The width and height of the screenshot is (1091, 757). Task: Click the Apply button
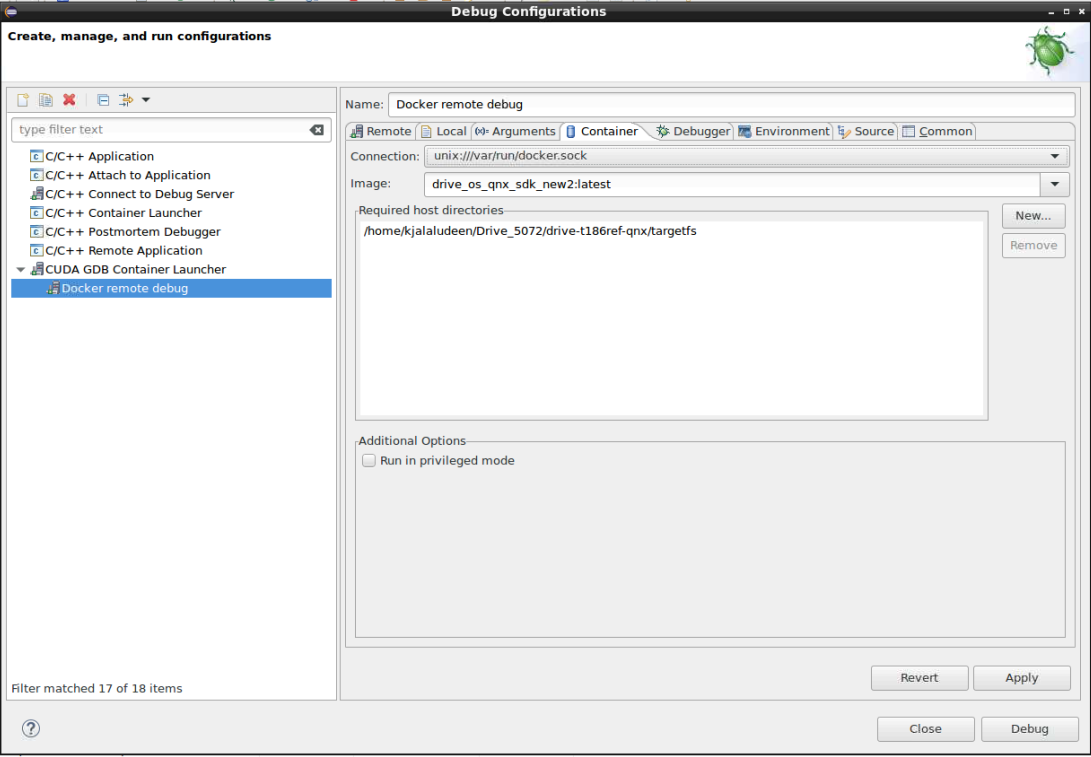[x=1021, y=677]
